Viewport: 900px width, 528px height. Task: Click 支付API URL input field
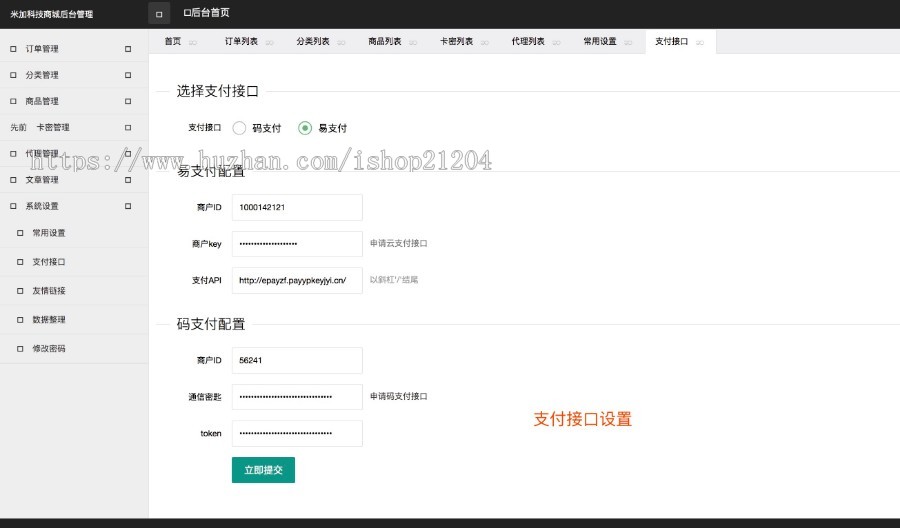(x=297, y=280)
